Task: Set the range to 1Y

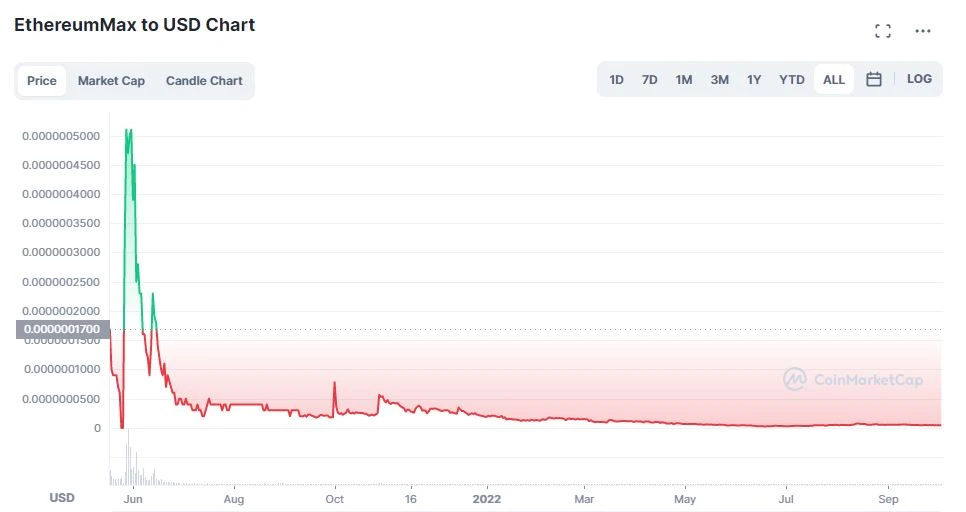Action: [x=754, y=79]
